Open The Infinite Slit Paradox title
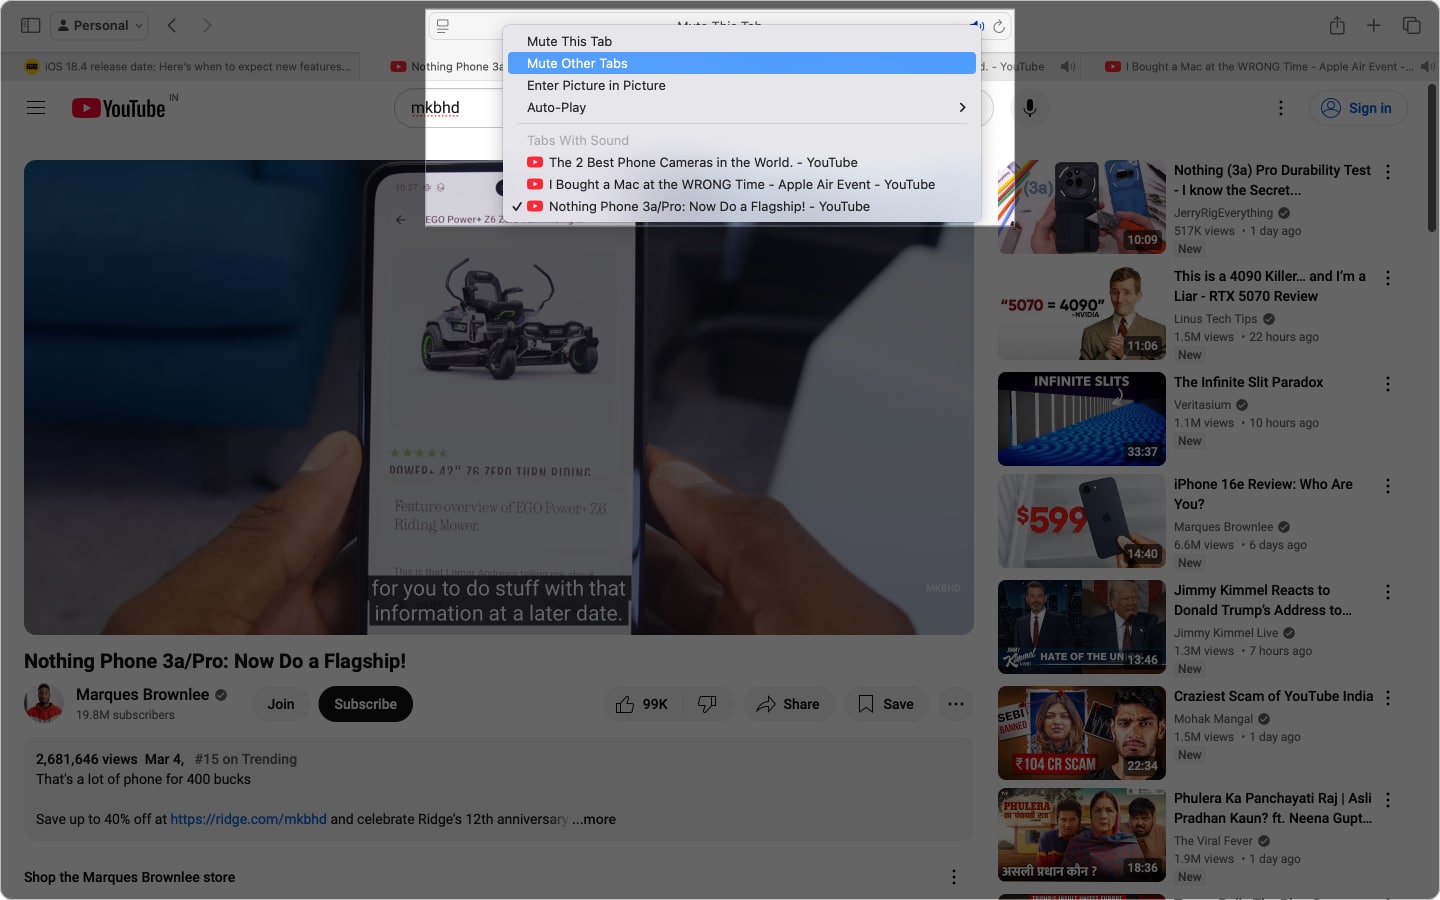Screen dimensions: 1440x900 click(1248, 382)
